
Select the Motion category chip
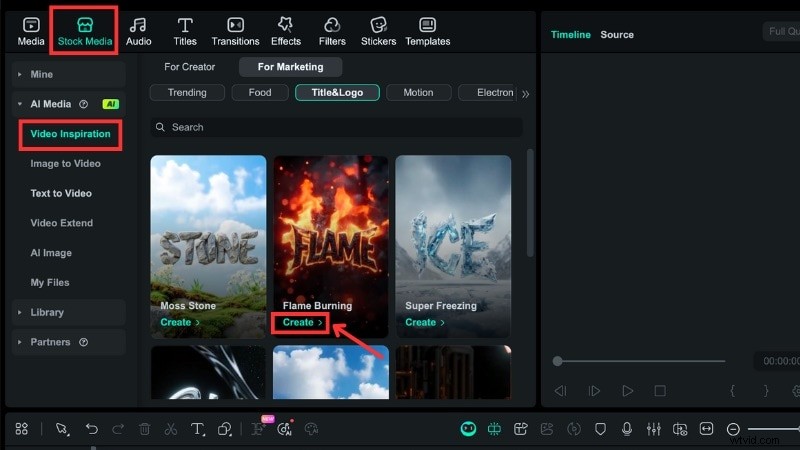click(x=418, y=93)
